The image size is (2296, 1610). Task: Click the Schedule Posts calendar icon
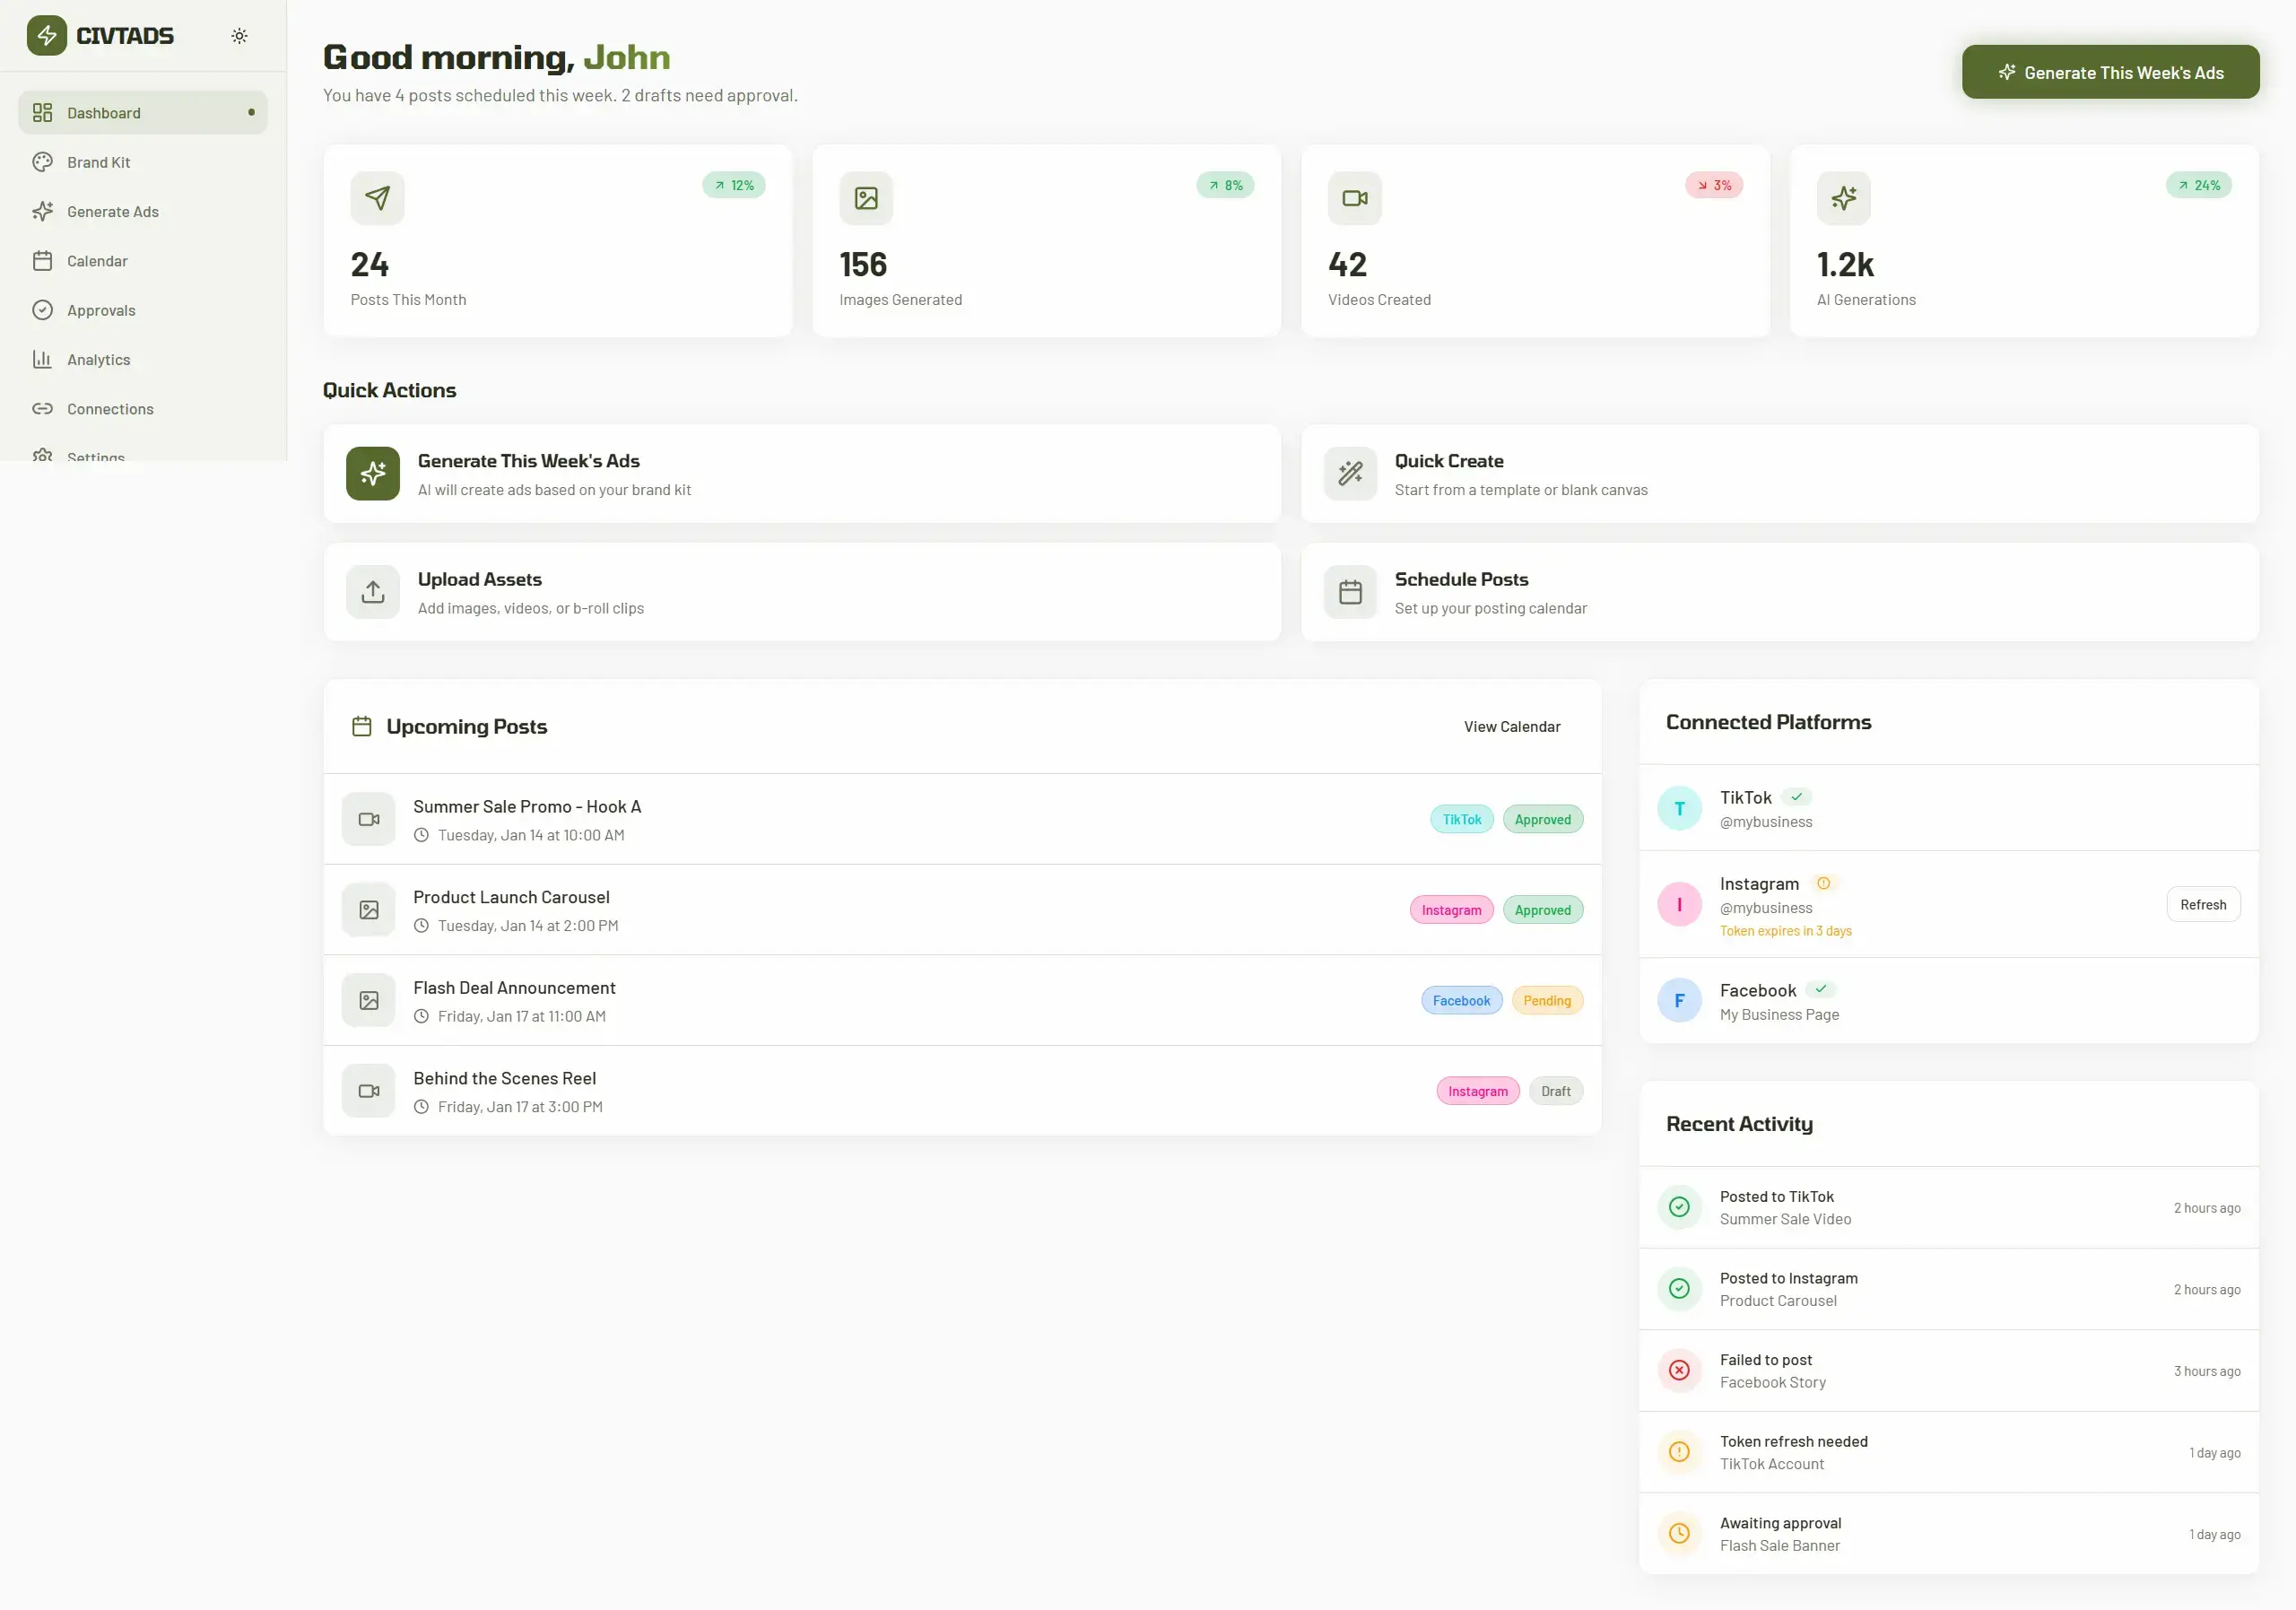click(1350, 591)
